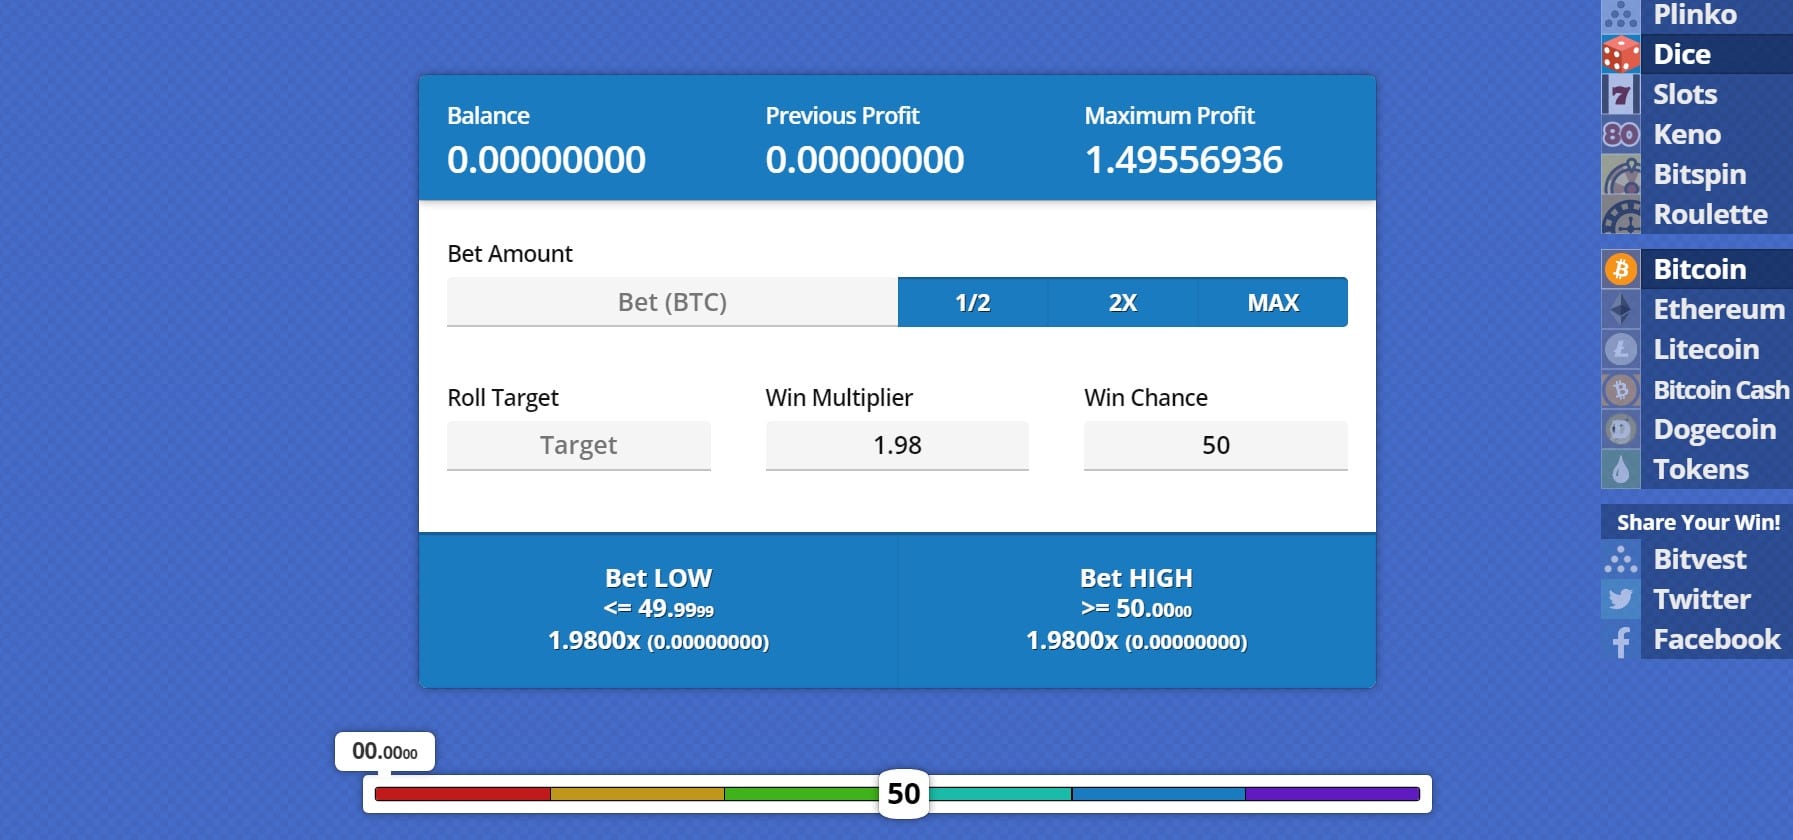Focus the Roll Target field
Screen dimensions: 1793x840
pyautogui.click(x=579, y=445)
